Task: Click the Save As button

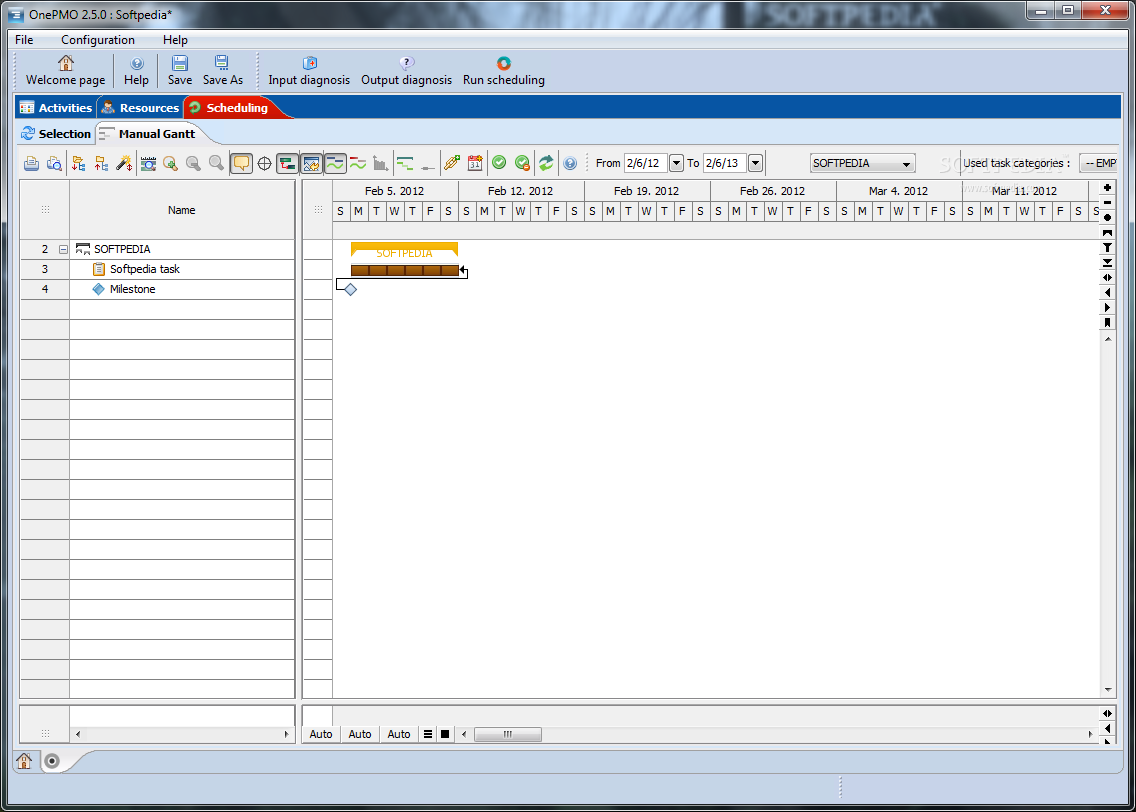Action: 222,71
